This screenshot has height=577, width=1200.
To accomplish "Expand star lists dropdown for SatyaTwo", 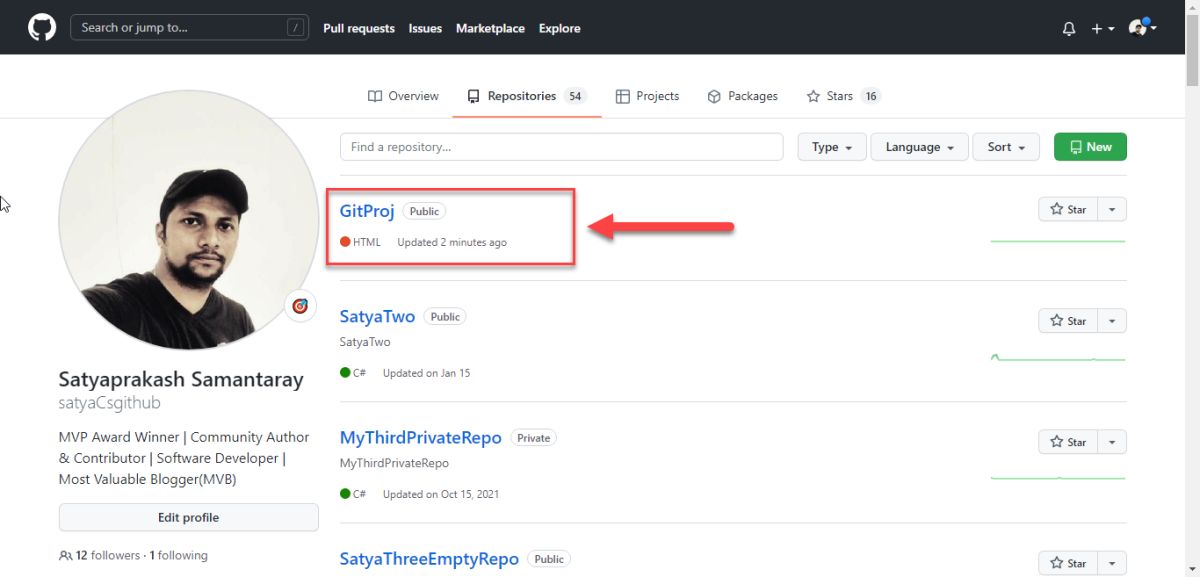I will click(x=1112, y=320).
